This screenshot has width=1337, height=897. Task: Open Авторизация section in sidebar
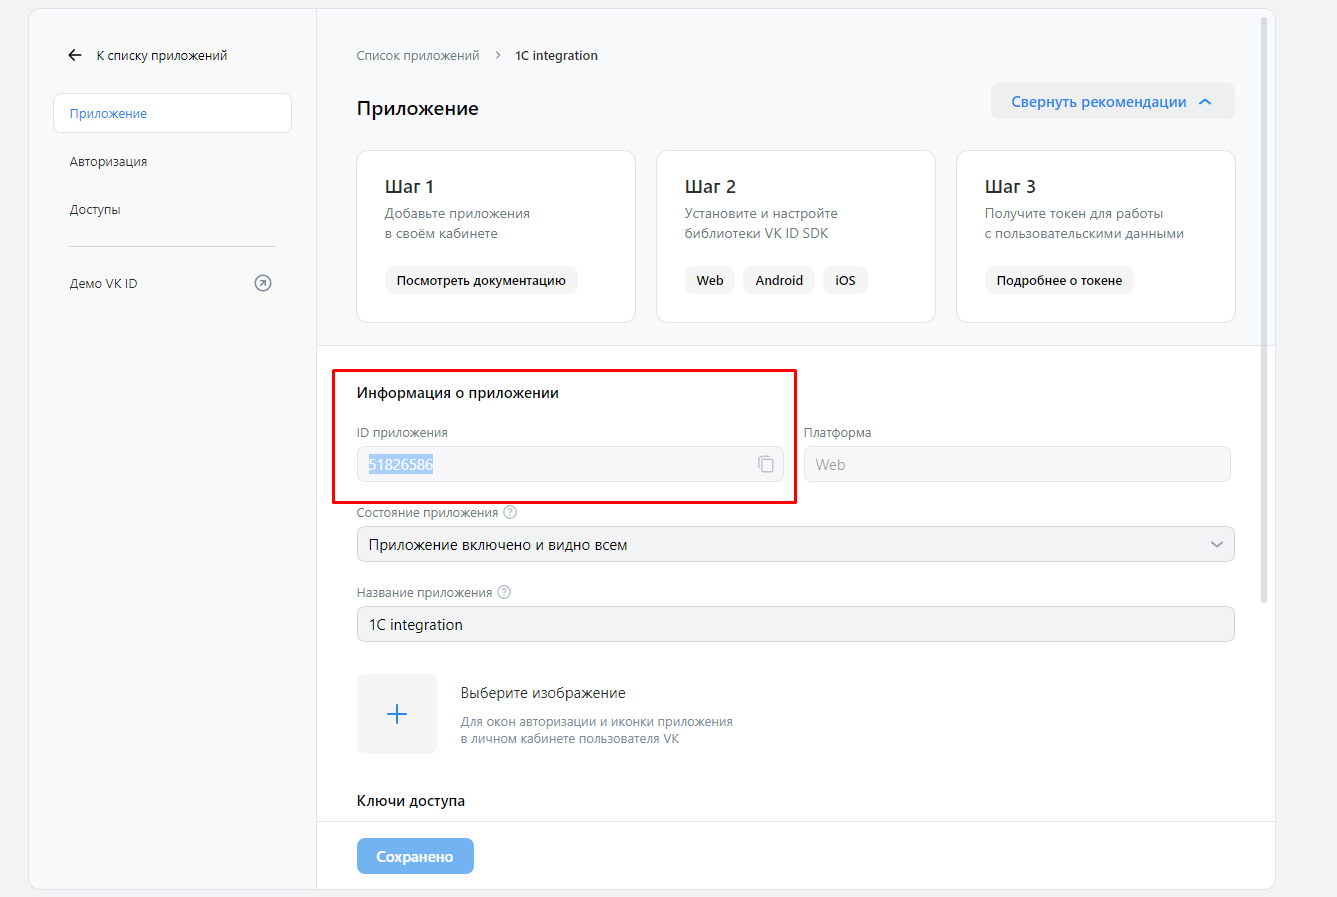(x=108, y=162)
